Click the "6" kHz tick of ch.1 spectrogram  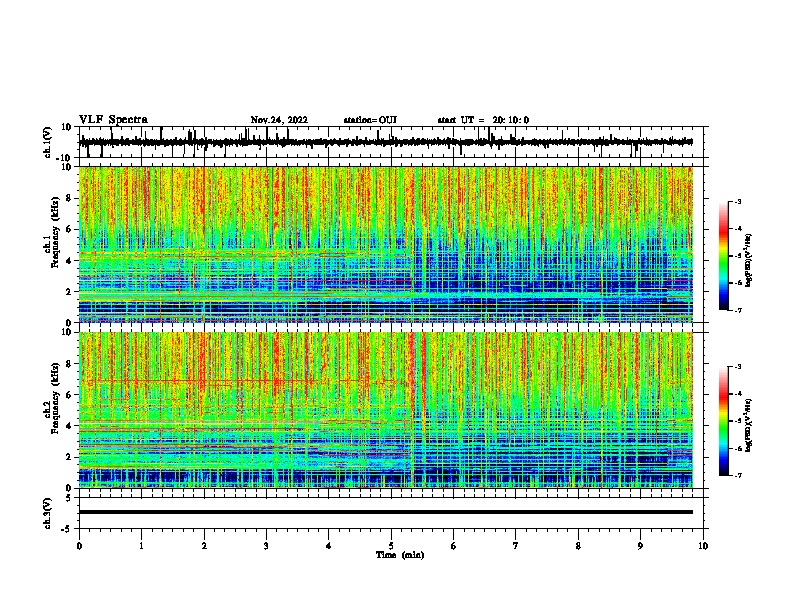[x=69, y=229]
